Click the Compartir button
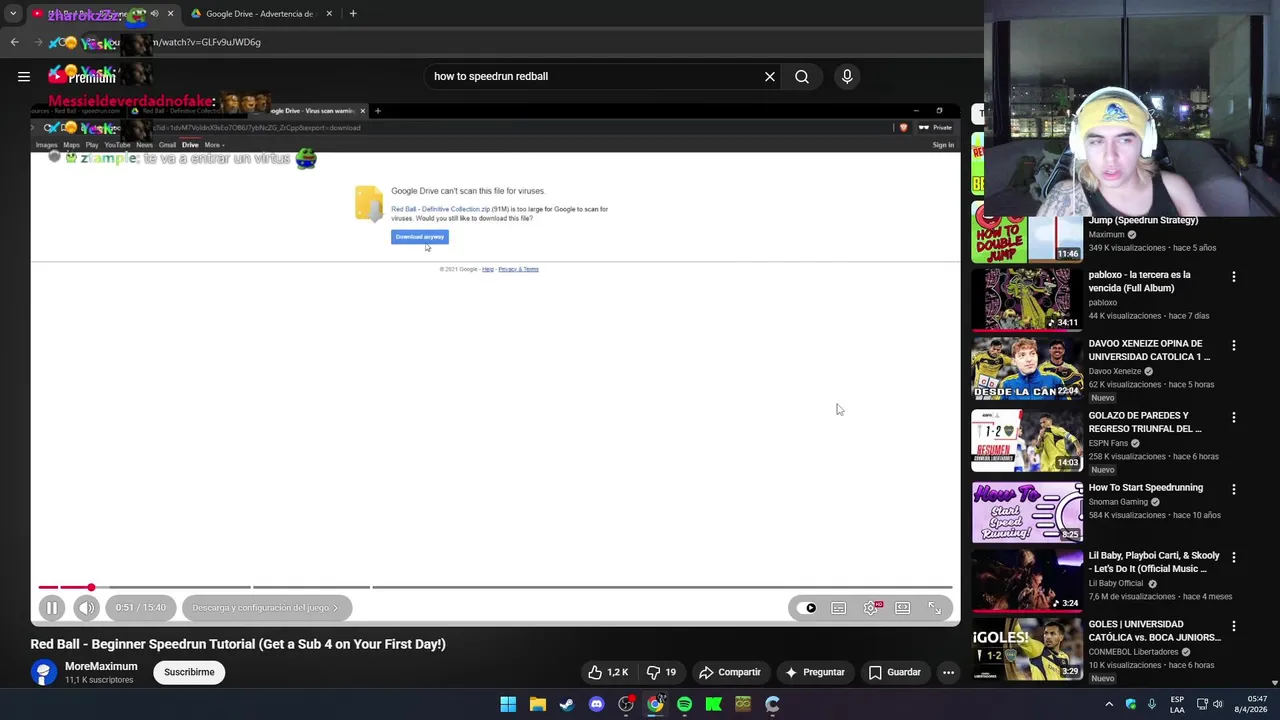The height and width of the screenshot is (720, 1280). (730, 672)
